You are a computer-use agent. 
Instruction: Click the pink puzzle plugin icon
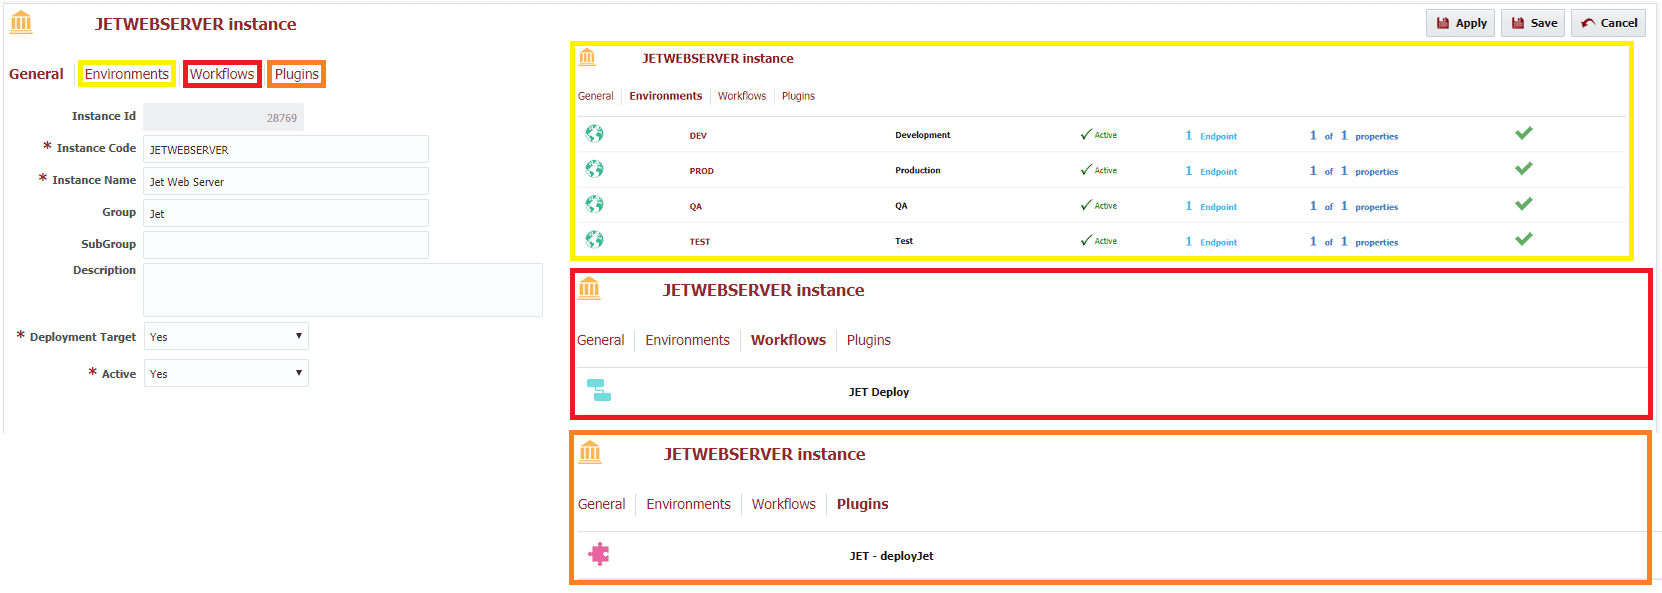pos(599,554)
